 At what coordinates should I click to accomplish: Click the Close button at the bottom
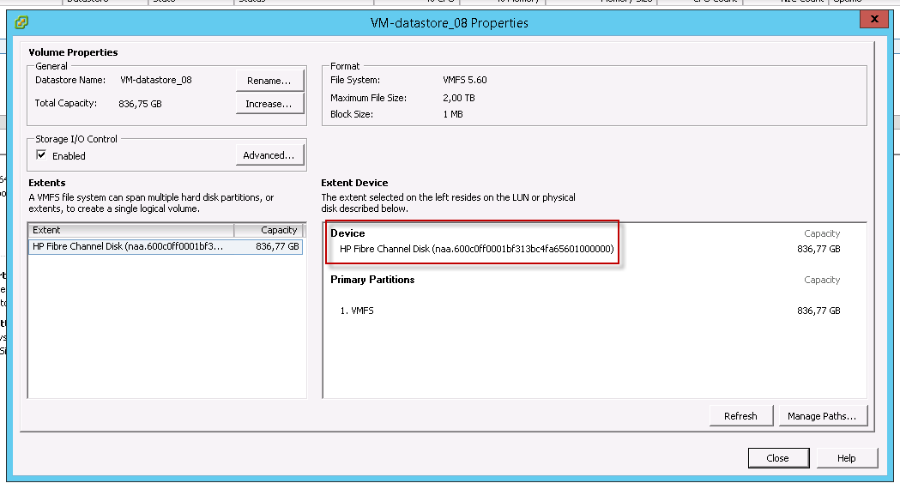[x=777, y=458]
